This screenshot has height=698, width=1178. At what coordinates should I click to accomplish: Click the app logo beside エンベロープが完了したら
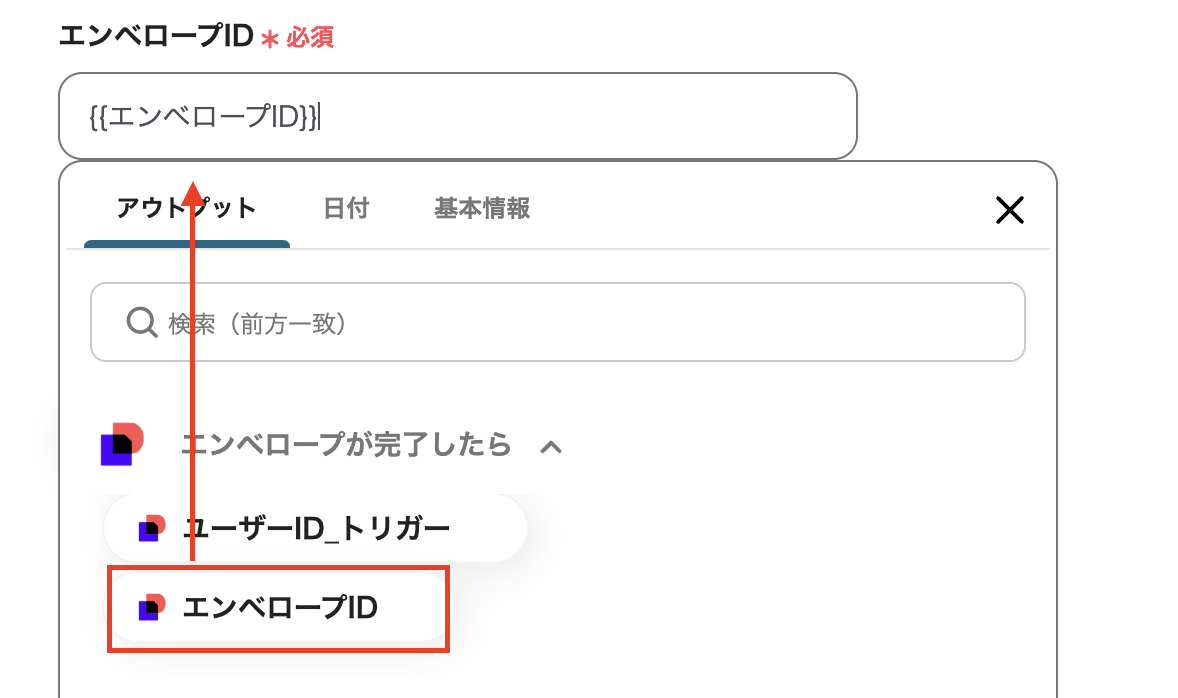click(122, 444)
